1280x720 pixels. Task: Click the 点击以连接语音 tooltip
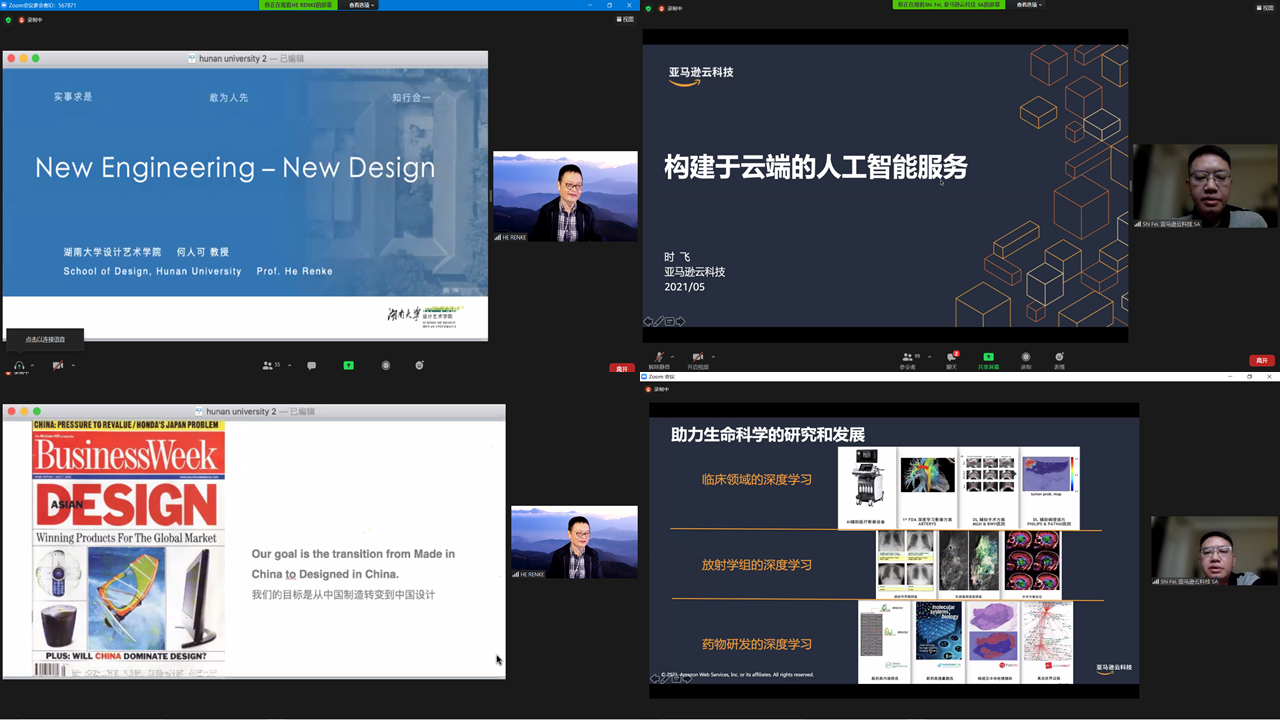pyautogui.click(x=45, y=339)
